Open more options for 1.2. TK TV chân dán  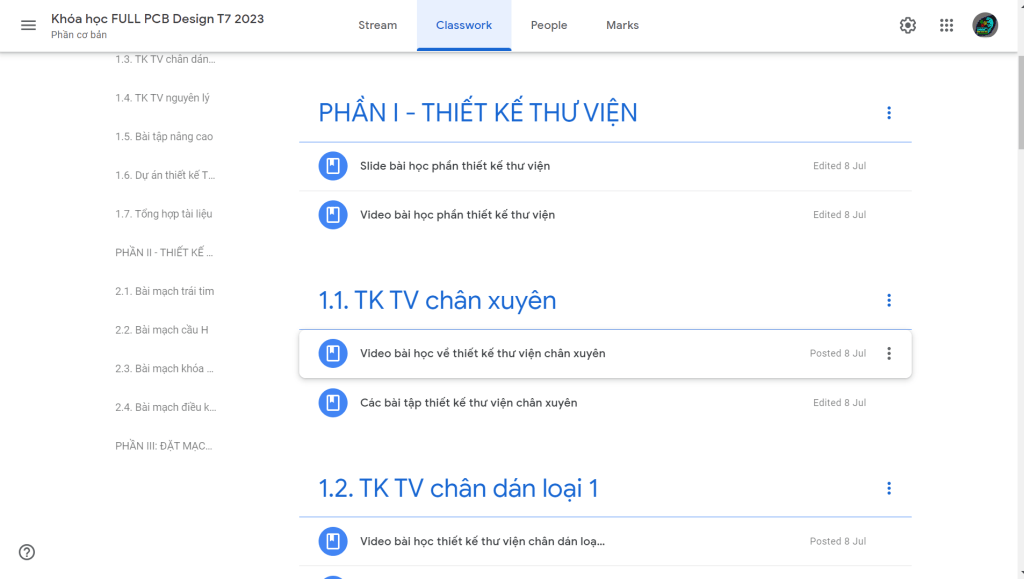pyautogui.click(x=889, y=488)
